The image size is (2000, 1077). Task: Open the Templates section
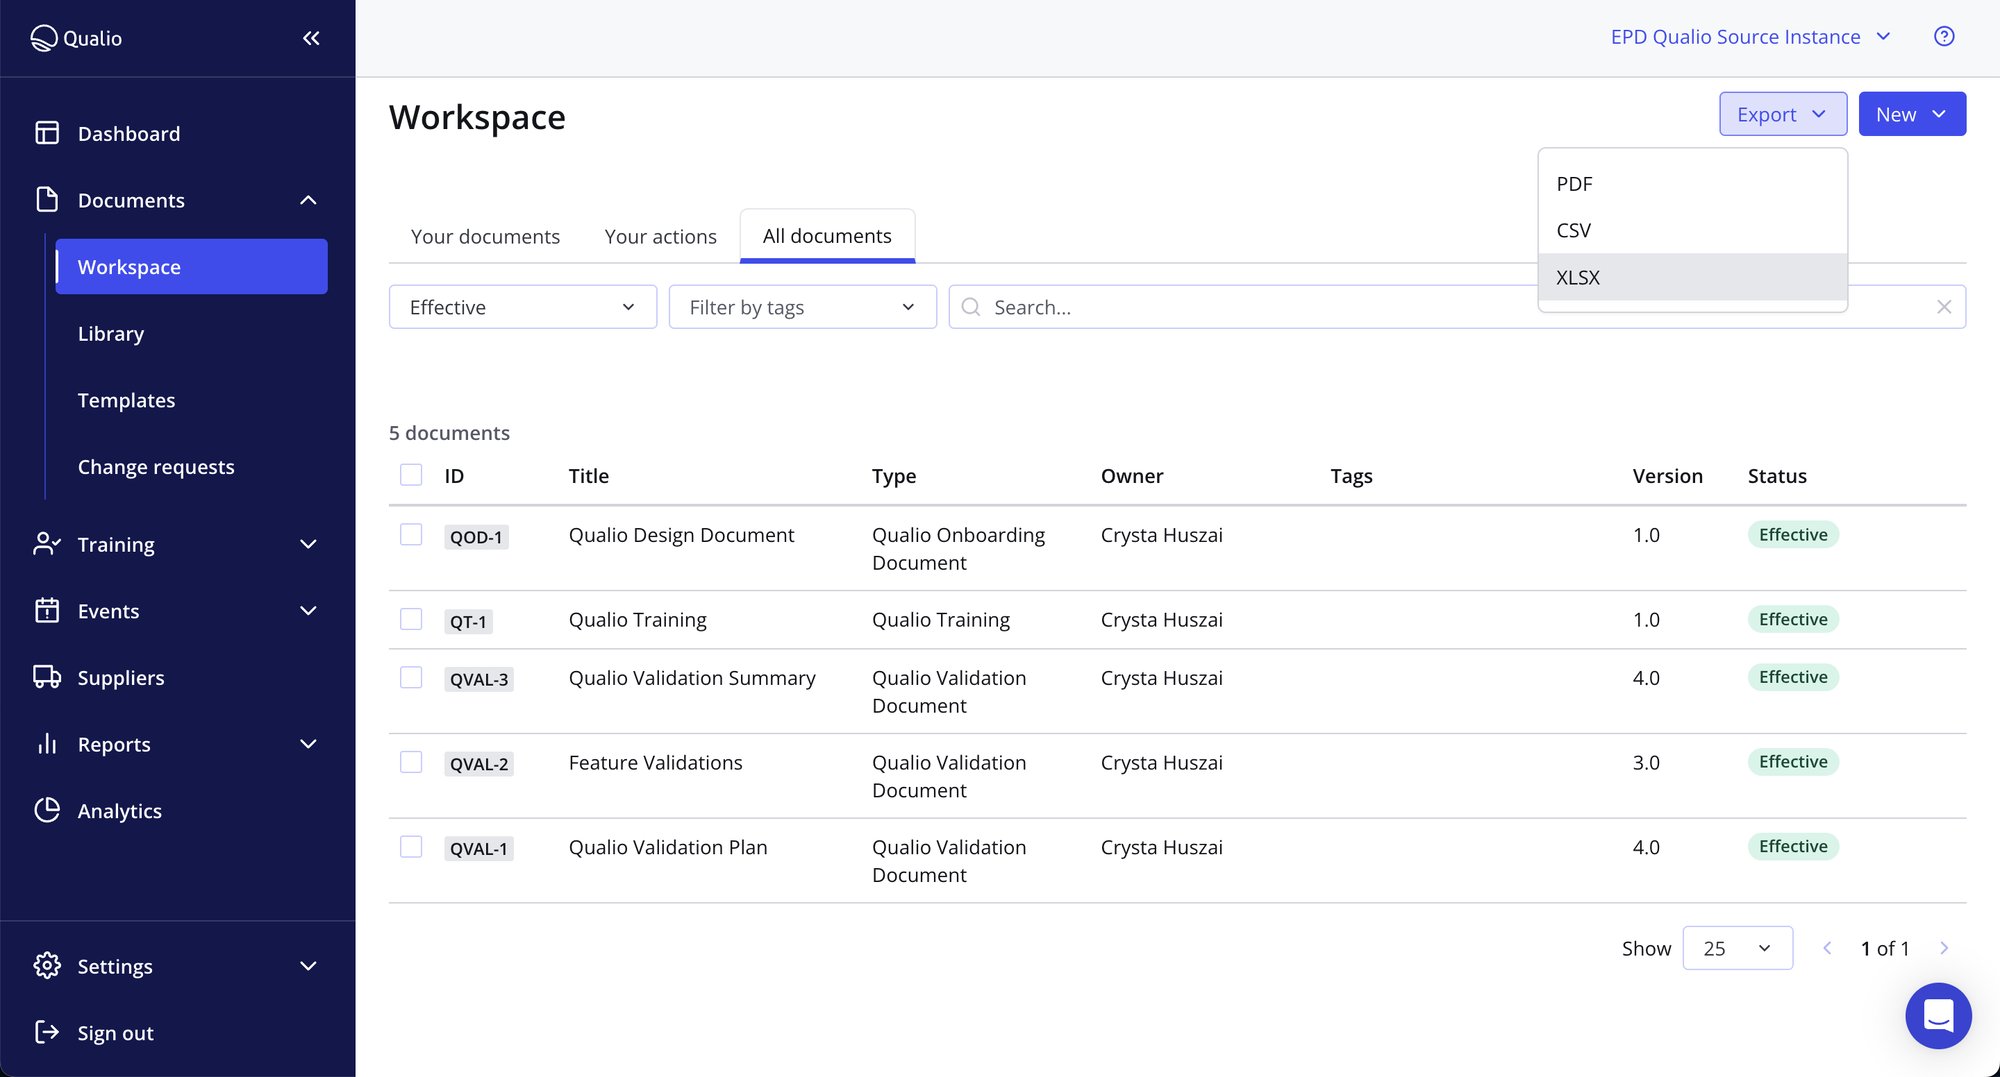(126, 400)
